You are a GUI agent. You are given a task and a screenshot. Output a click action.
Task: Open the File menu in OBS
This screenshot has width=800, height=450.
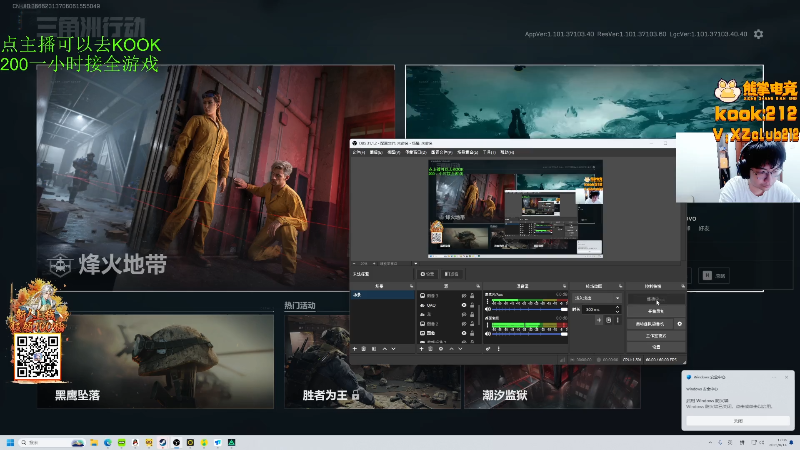pyautogui.click(x=359, y=152)
